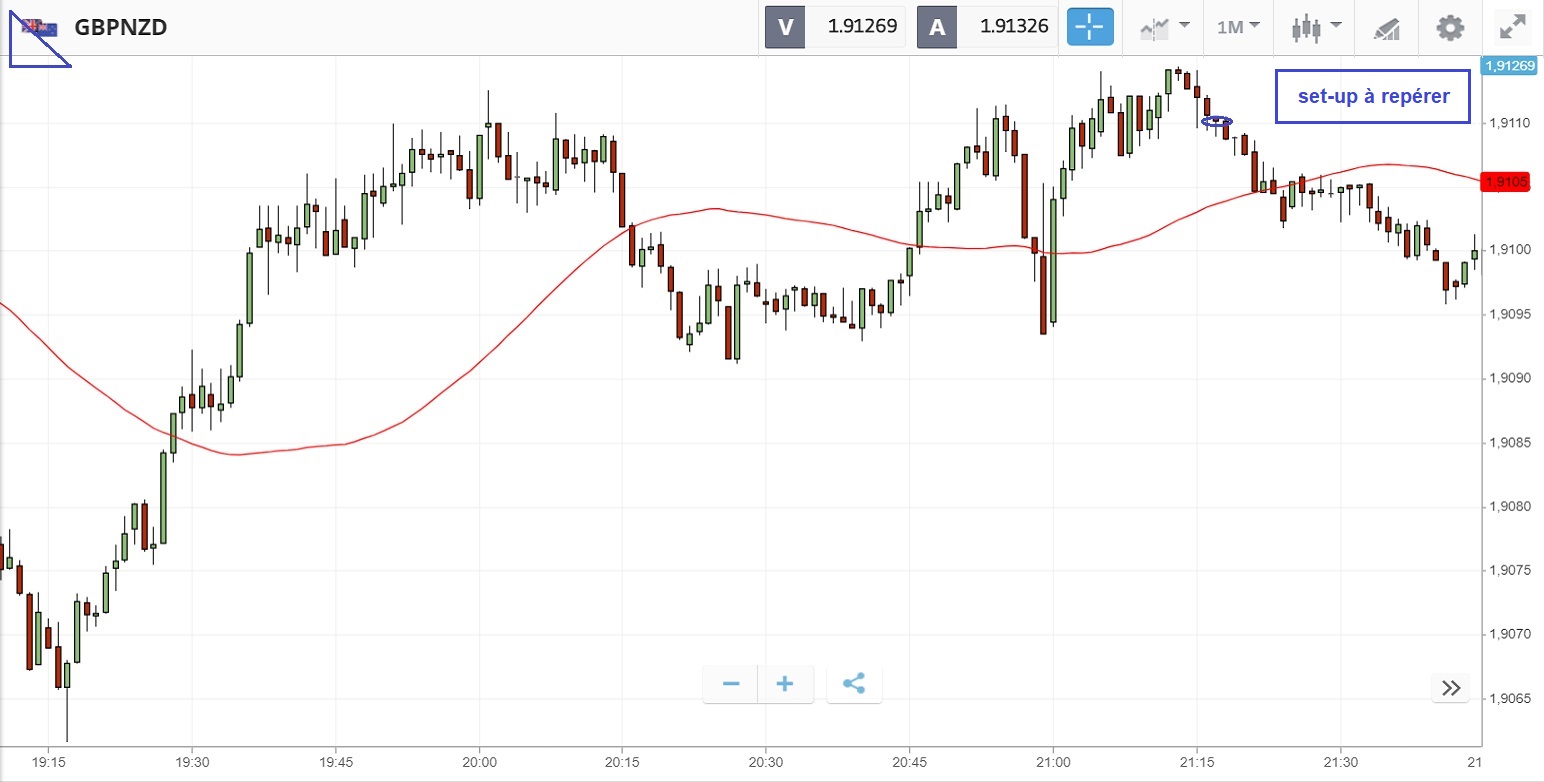Open the 1M timeframe dropdown
This screenshot has width=1544, height=782.
[1238, 27]
